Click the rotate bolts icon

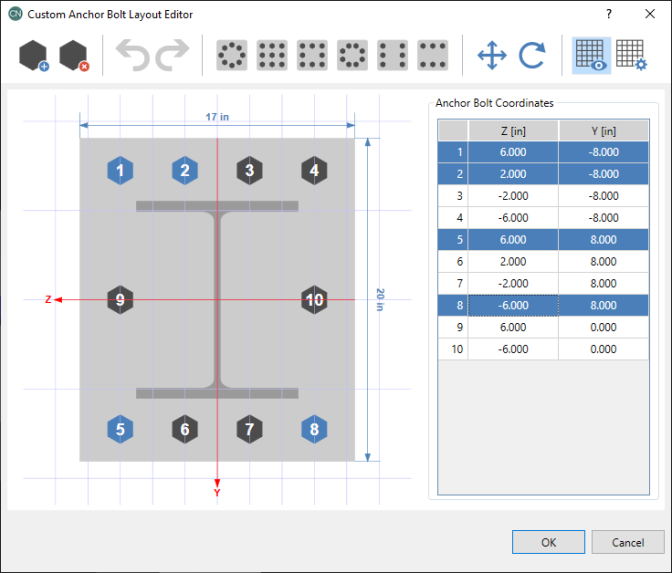point(532,56)
